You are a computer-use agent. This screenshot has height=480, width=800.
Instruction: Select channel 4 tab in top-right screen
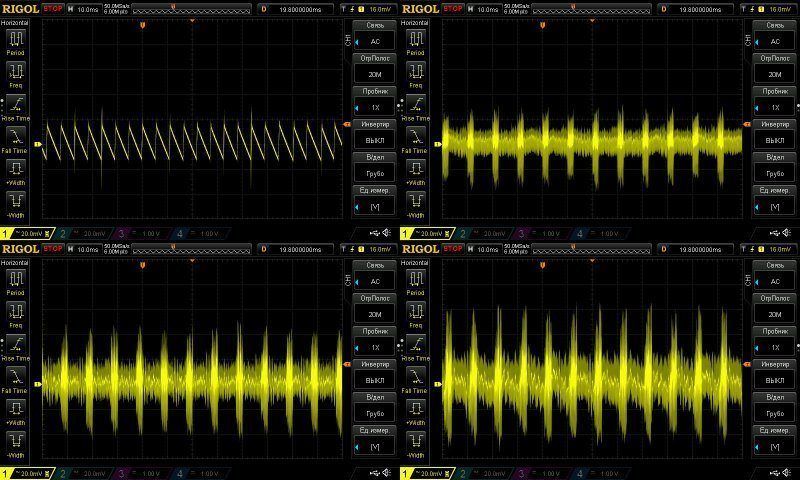click(601, 234)
